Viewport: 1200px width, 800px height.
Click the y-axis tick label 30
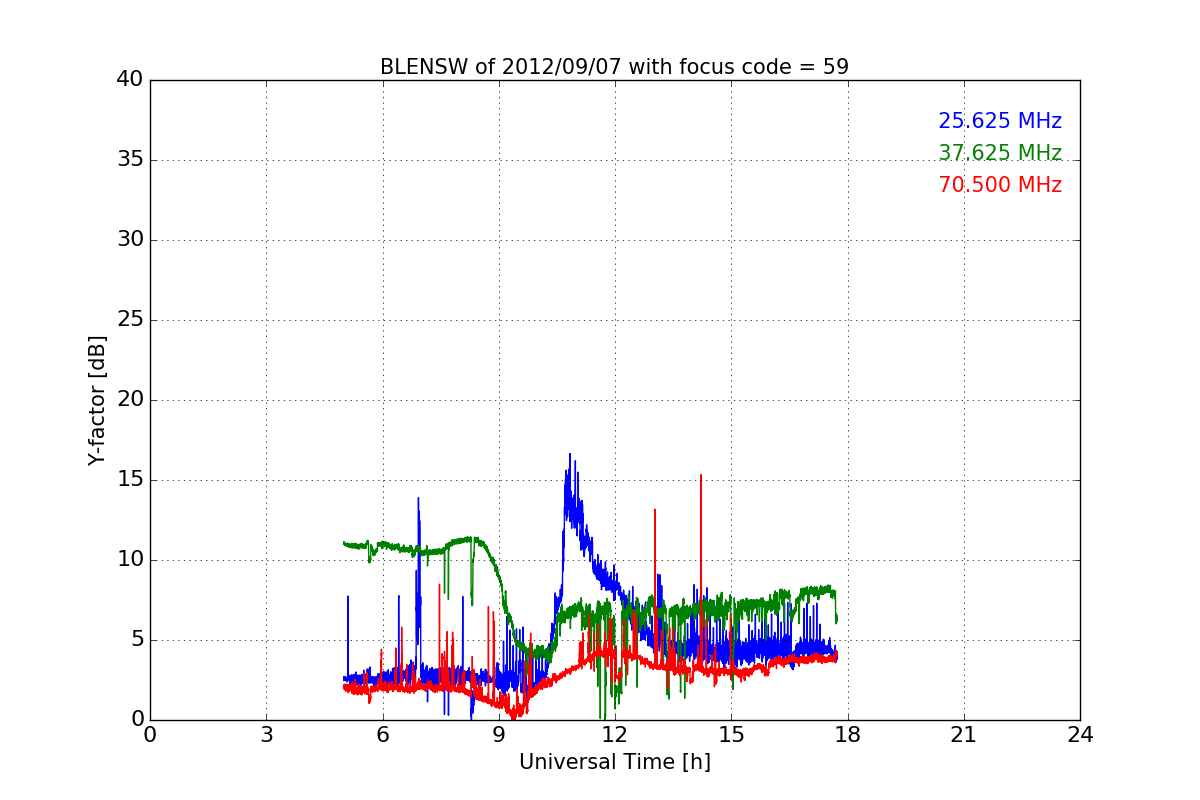pyautogui.click(x=130, y=240)
